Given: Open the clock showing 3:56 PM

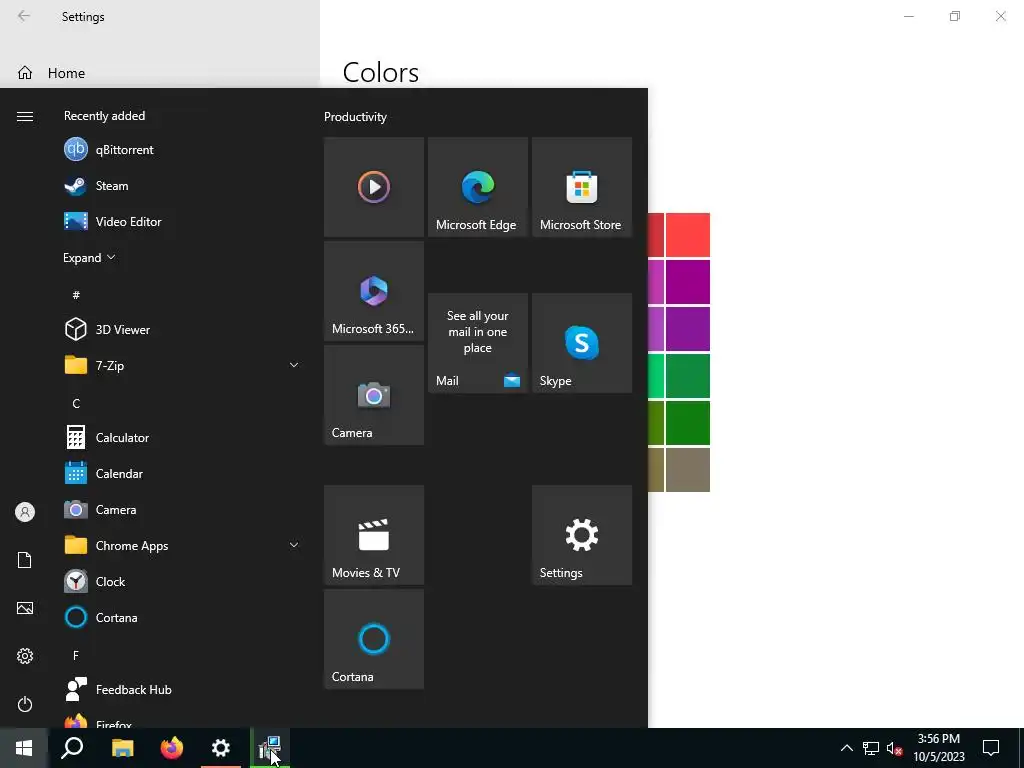Looking at the screenshot, I should tap(938, 748).
